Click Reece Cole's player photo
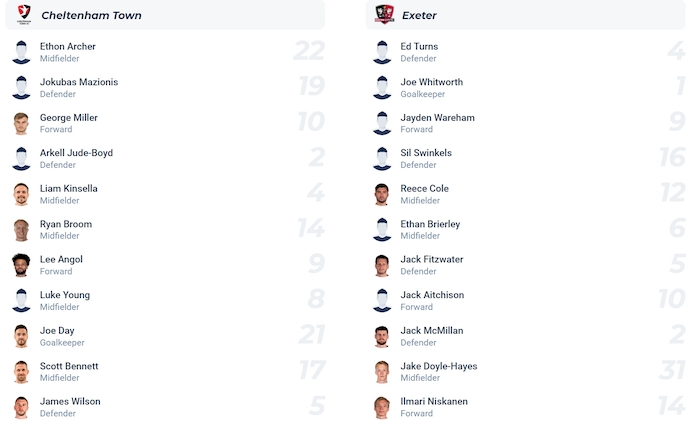 pyautogui.click(x=382, y=194)
